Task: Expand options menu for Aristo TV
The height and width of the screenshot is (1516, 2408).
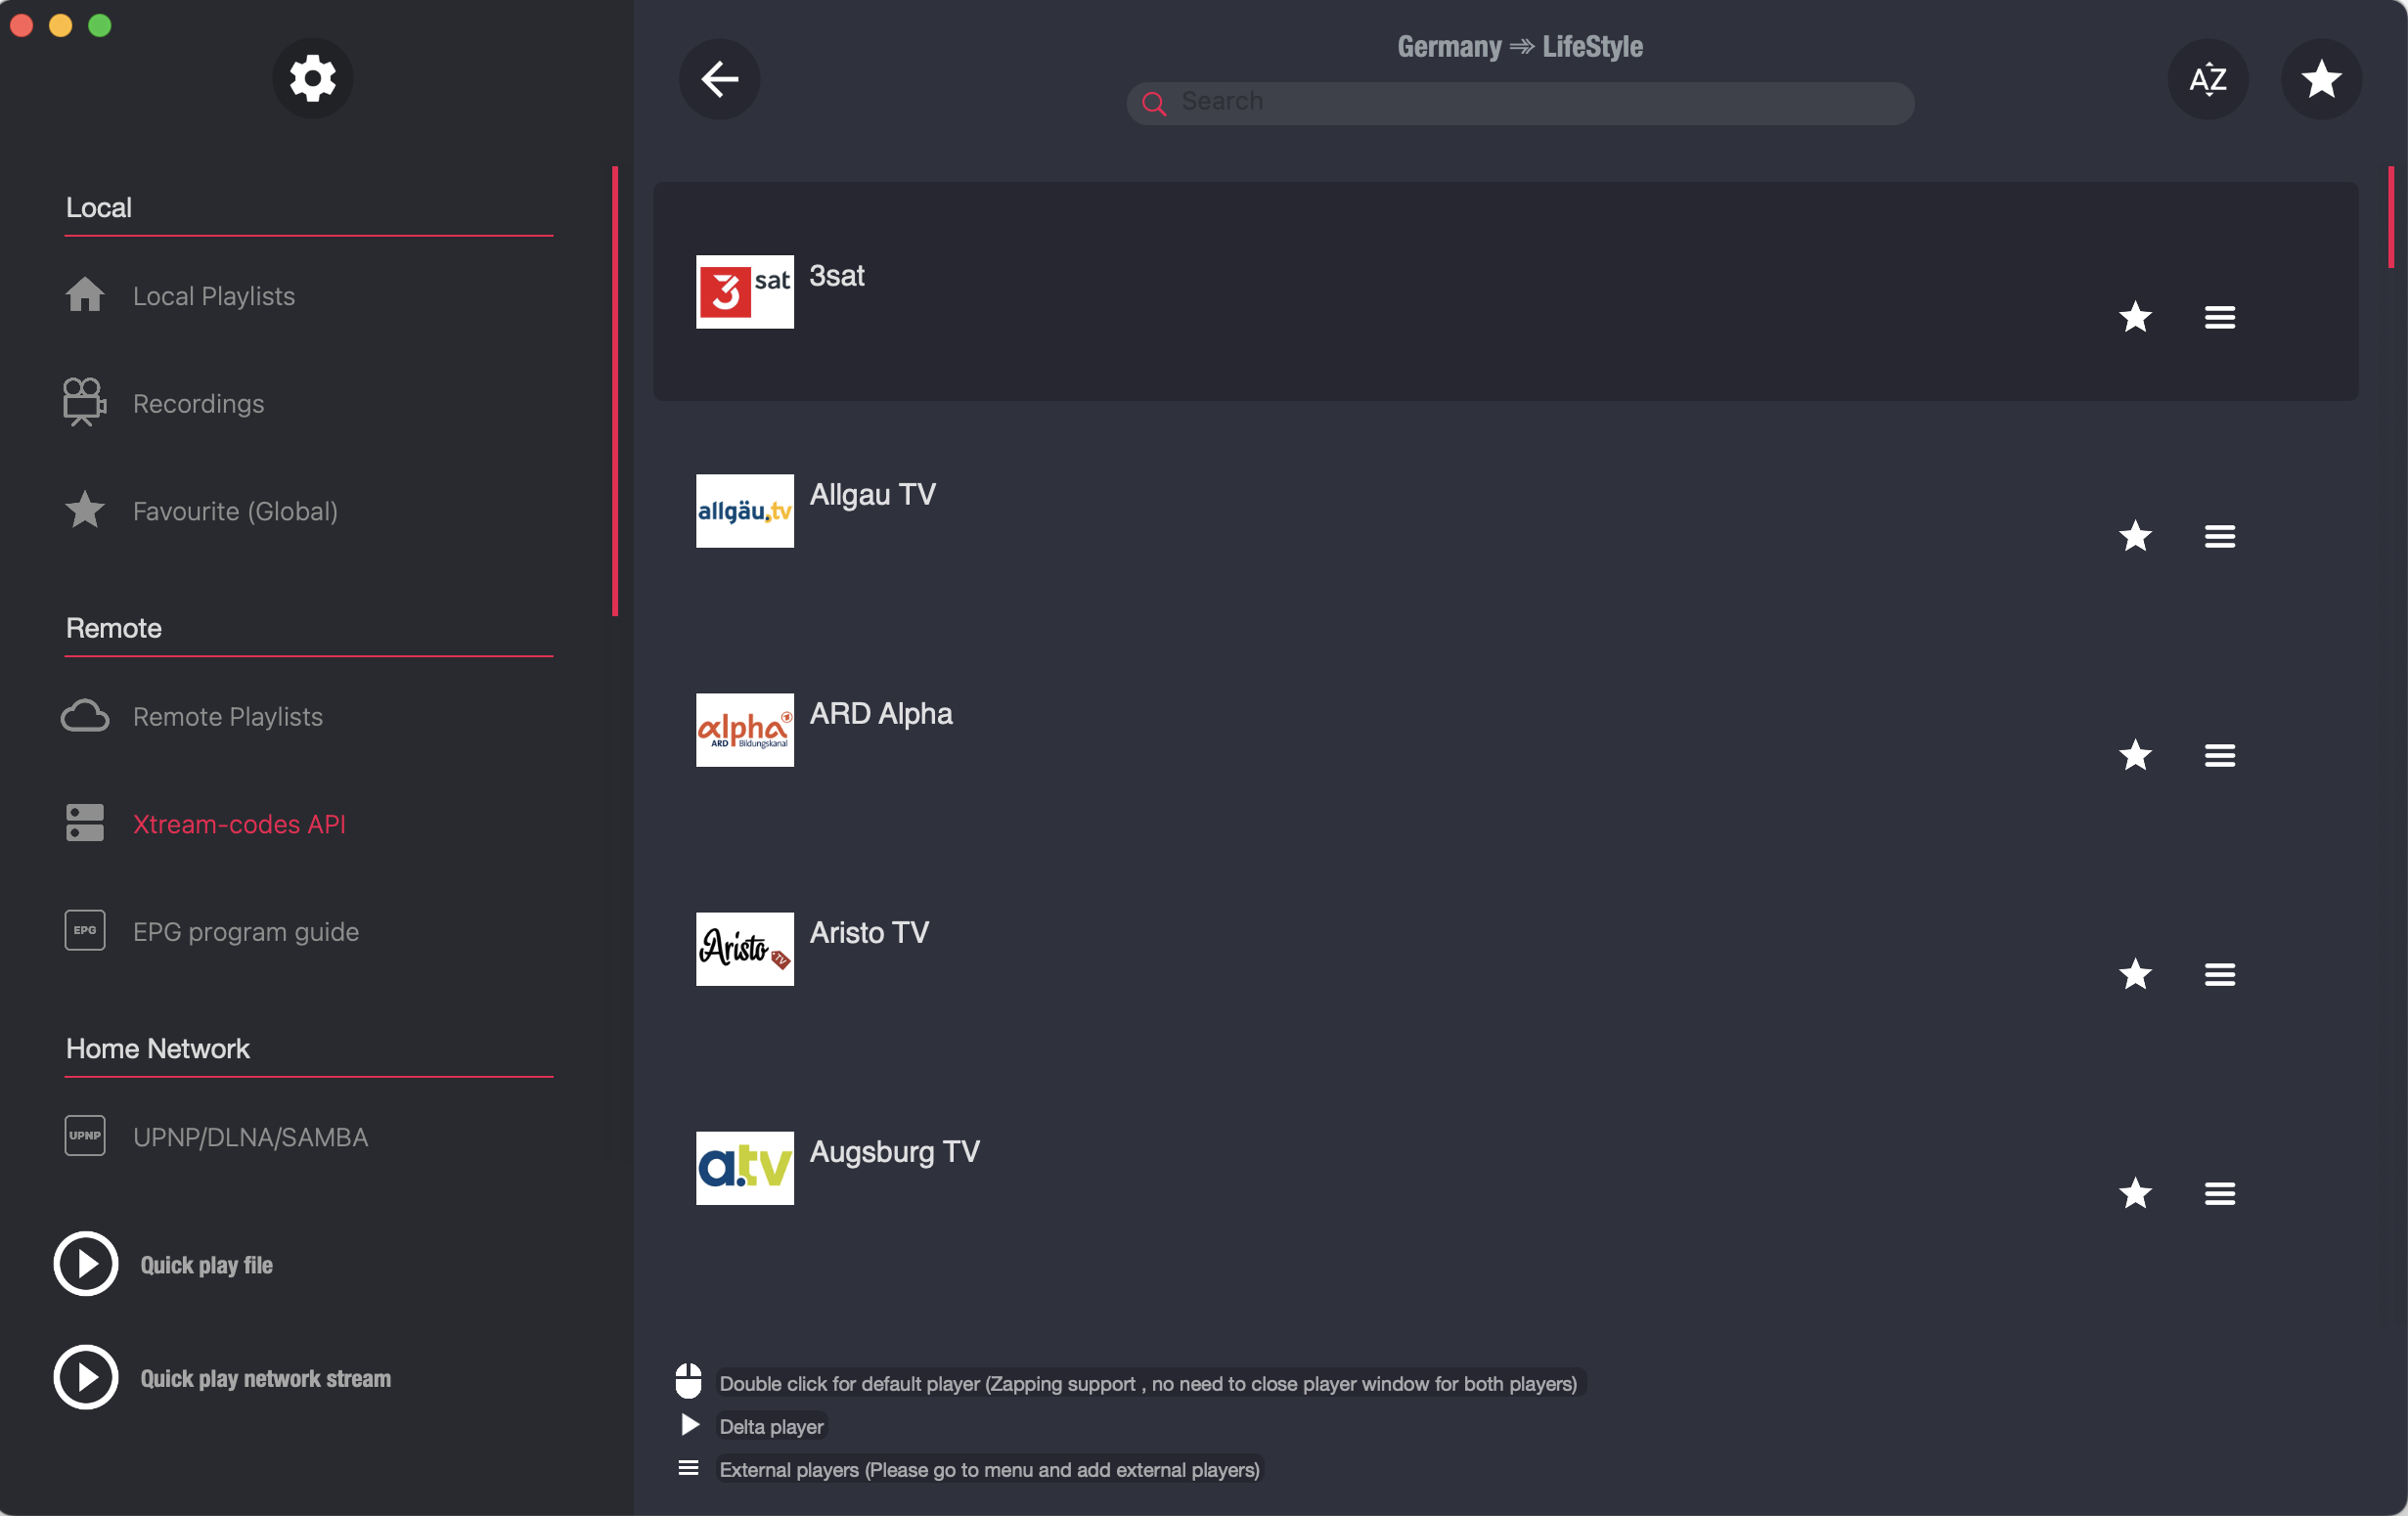Action: [2221, 971]
